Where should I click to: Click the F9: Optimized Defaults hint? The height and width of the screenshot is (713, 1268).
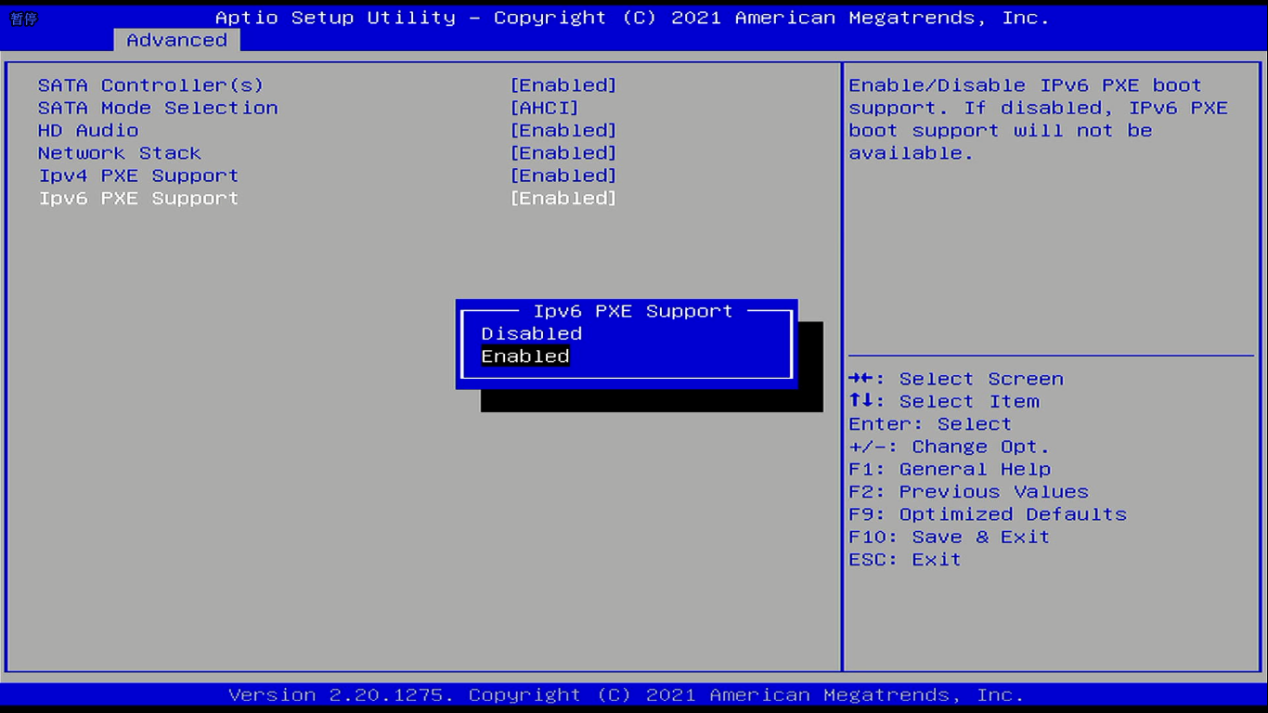pyautogui.click(x=987, y=514)
